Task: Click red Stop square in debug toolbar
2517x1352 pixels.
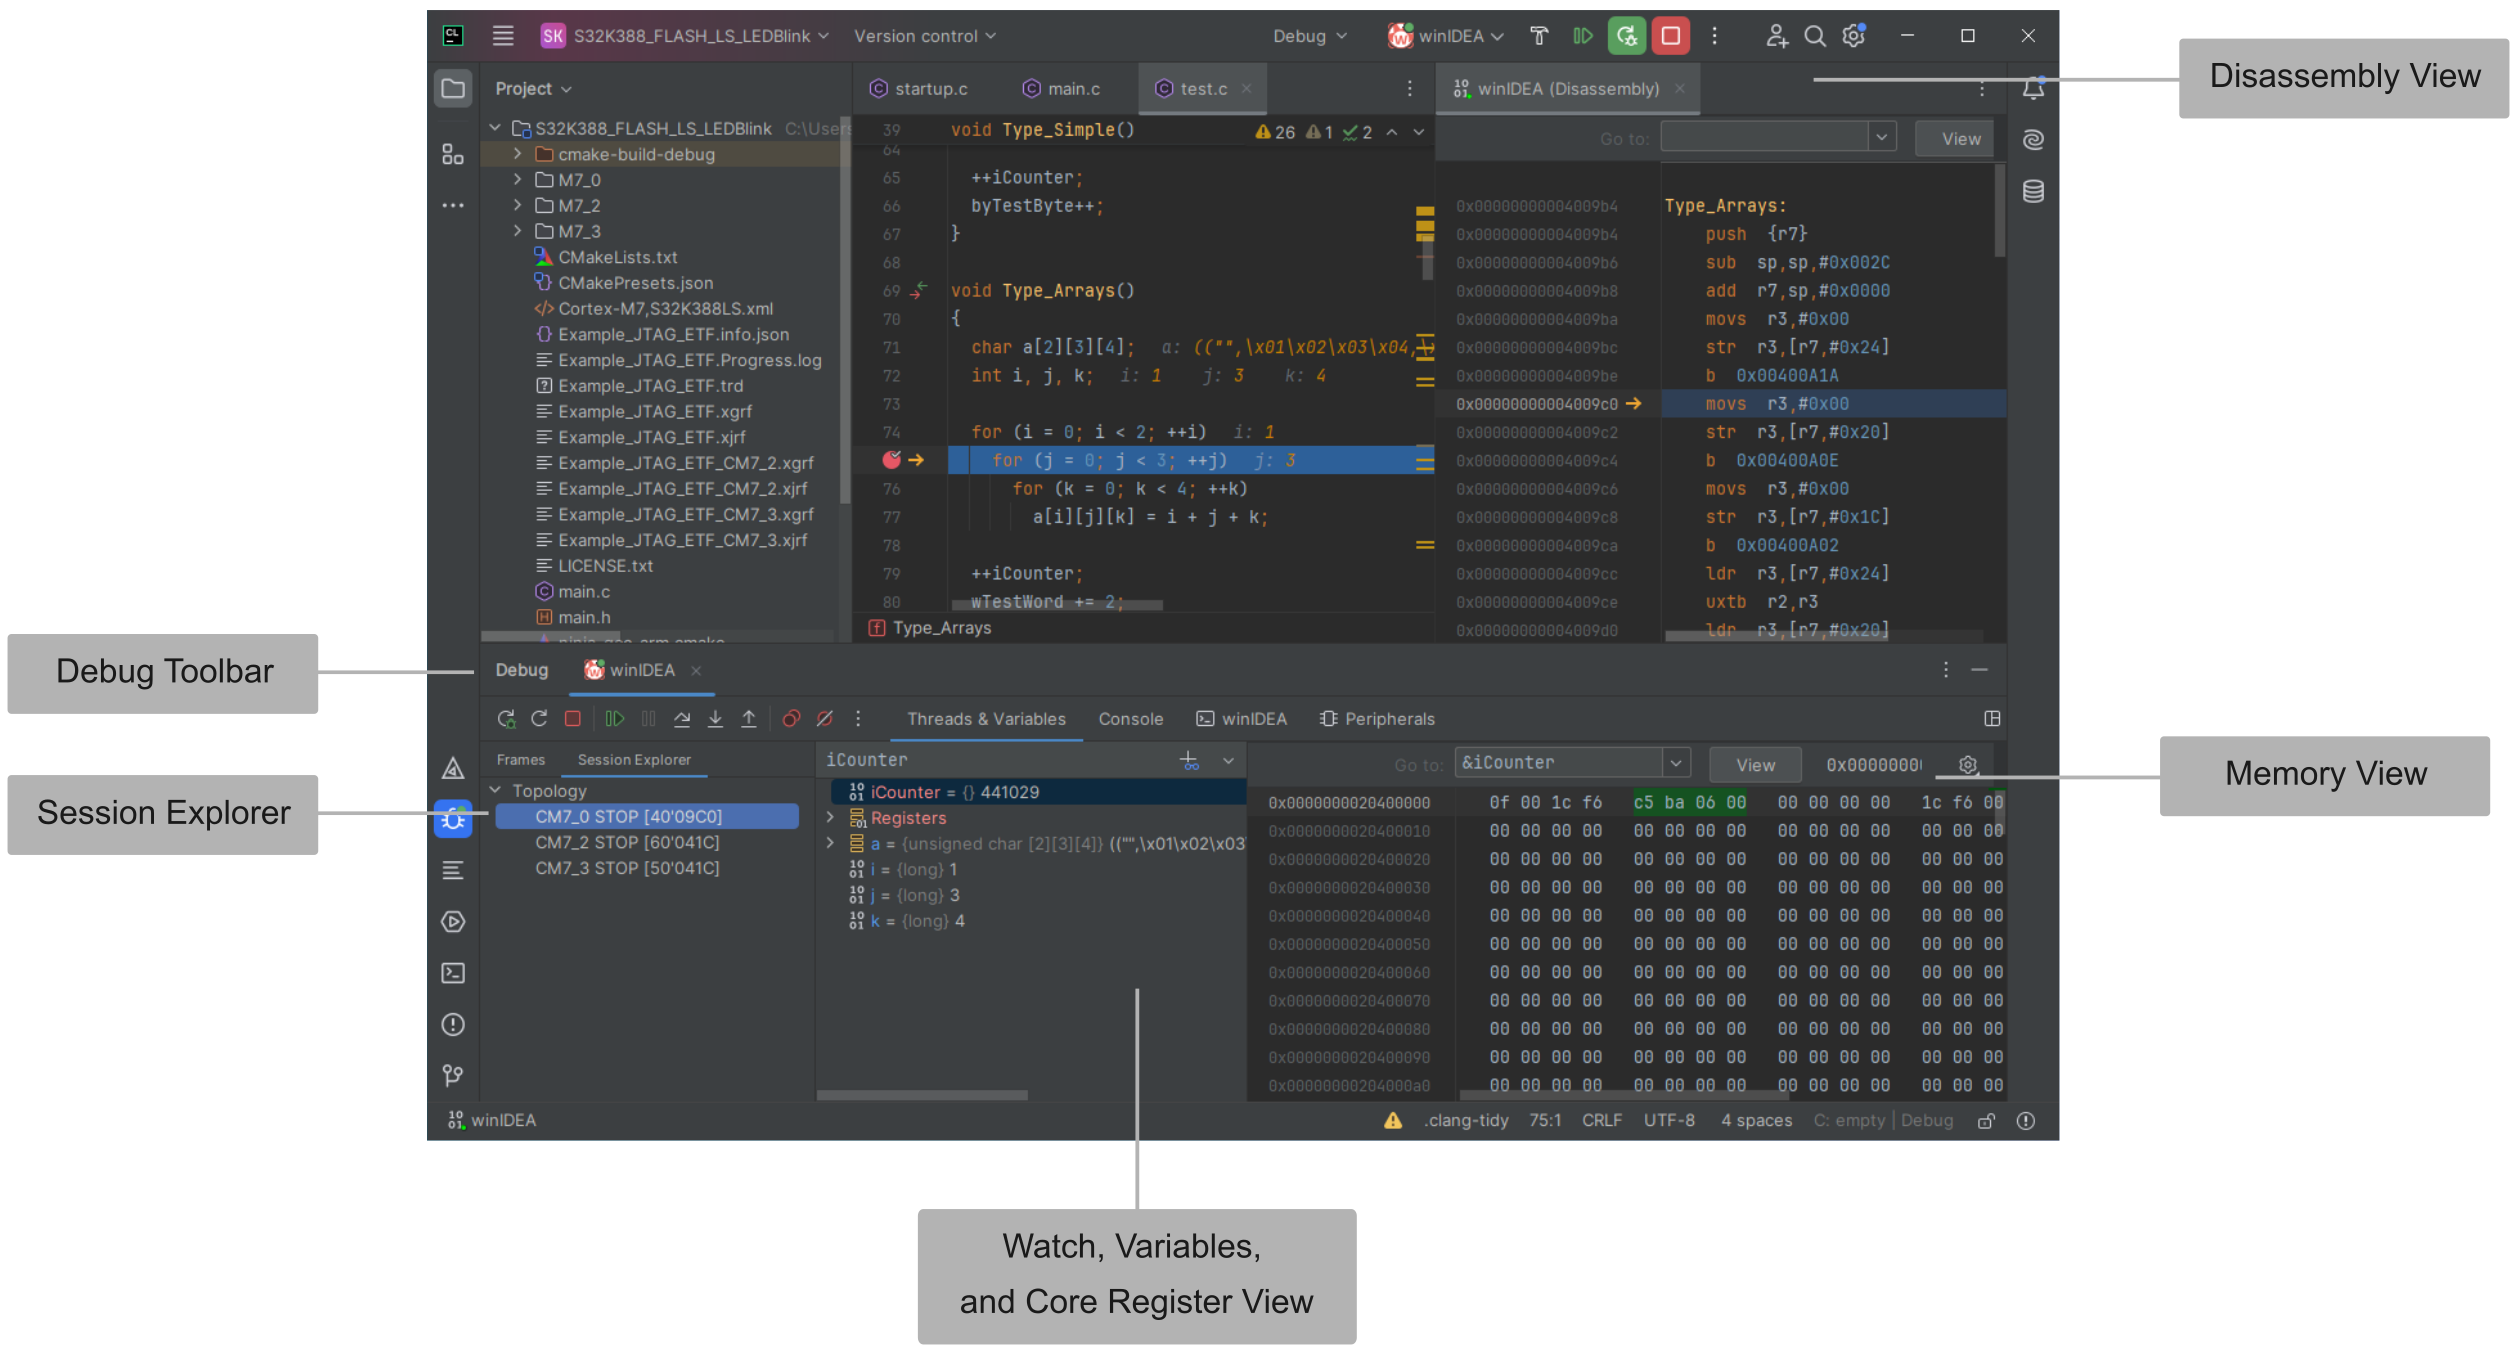Action: click(x=573, y=719)
